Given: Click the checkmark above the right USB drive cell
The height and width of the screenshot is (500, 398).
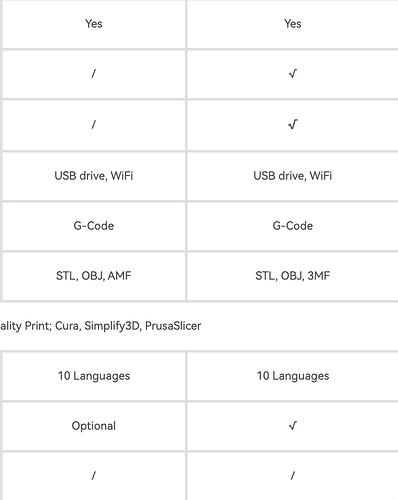Looking at the screenshot, I should (293, 124).
